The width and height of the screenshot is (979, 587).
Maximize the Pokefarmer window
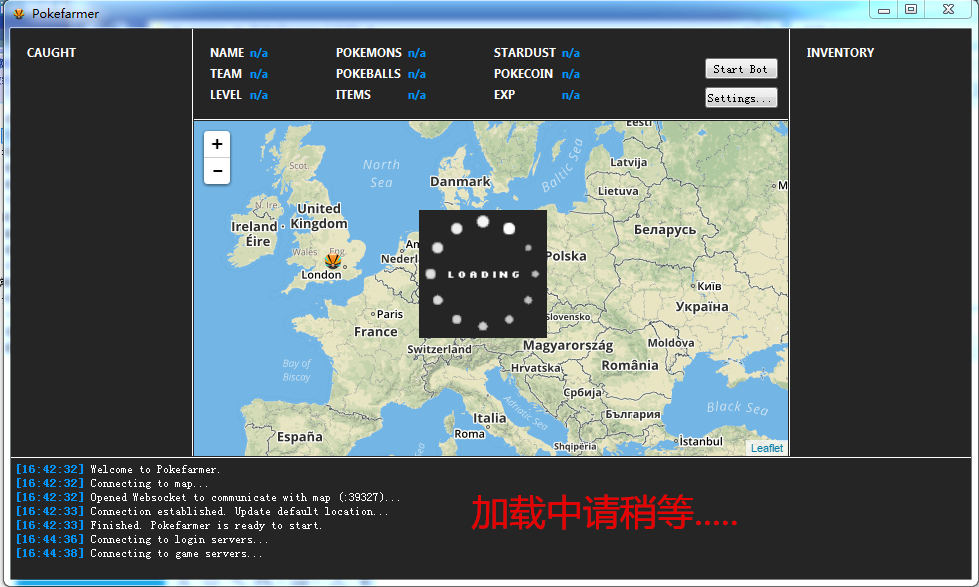[911, 9]
